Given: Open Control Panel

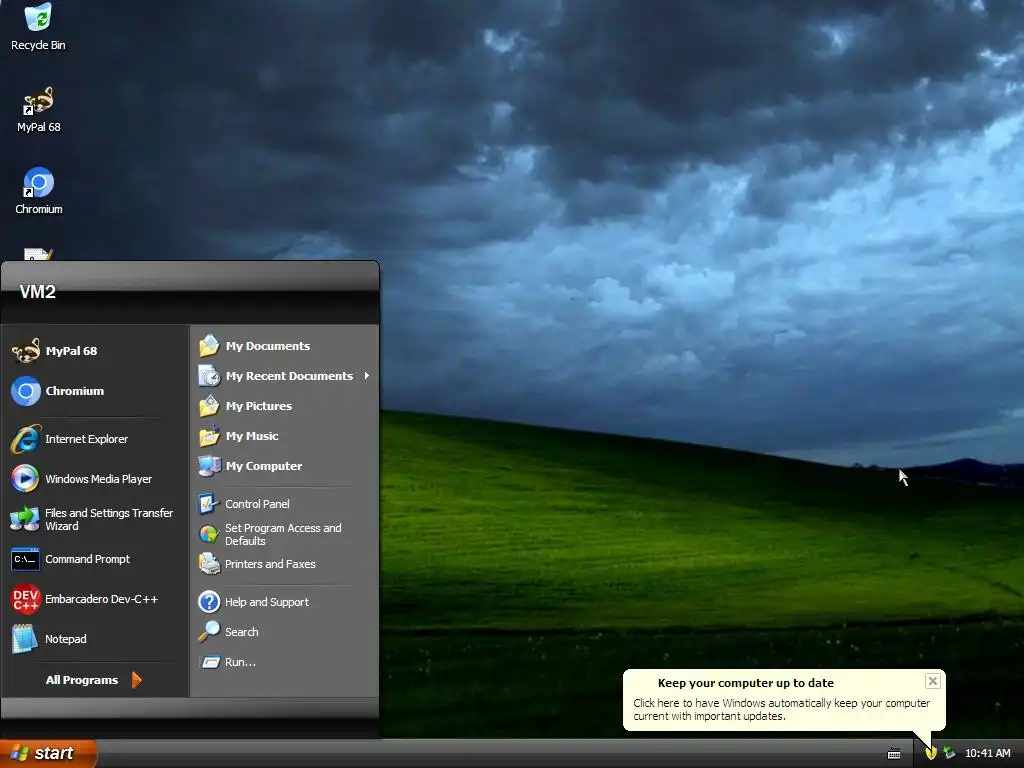Looking at the screenshot, I should [284, 504].
